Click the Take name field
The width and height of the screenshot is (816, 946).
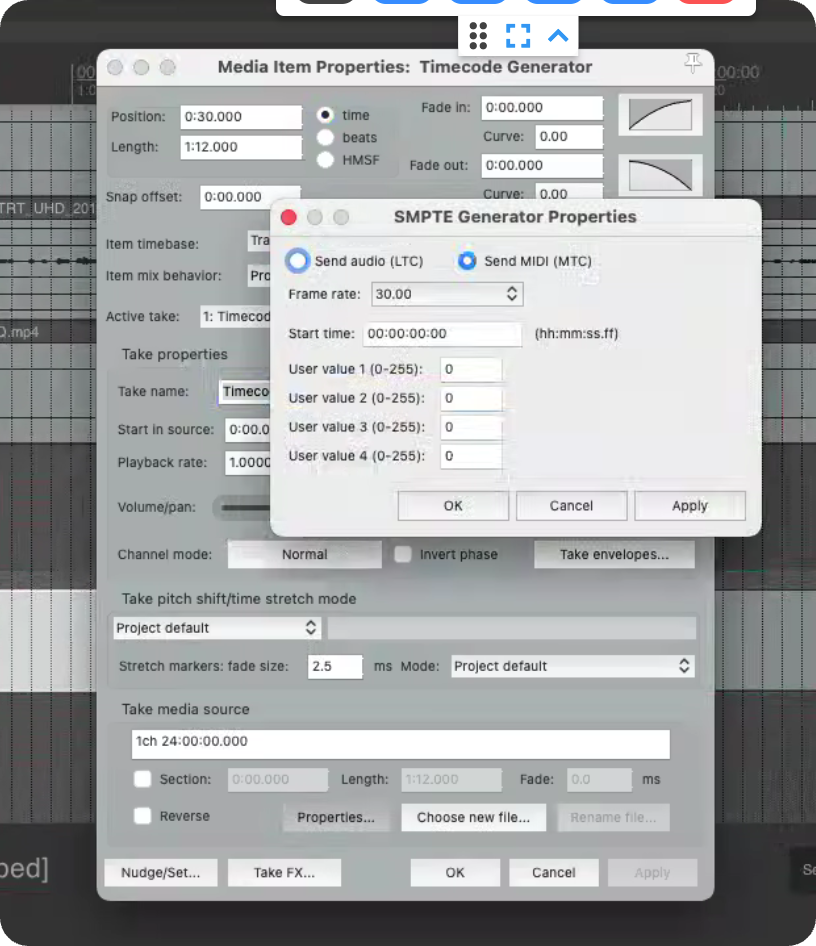coord(245,392)
